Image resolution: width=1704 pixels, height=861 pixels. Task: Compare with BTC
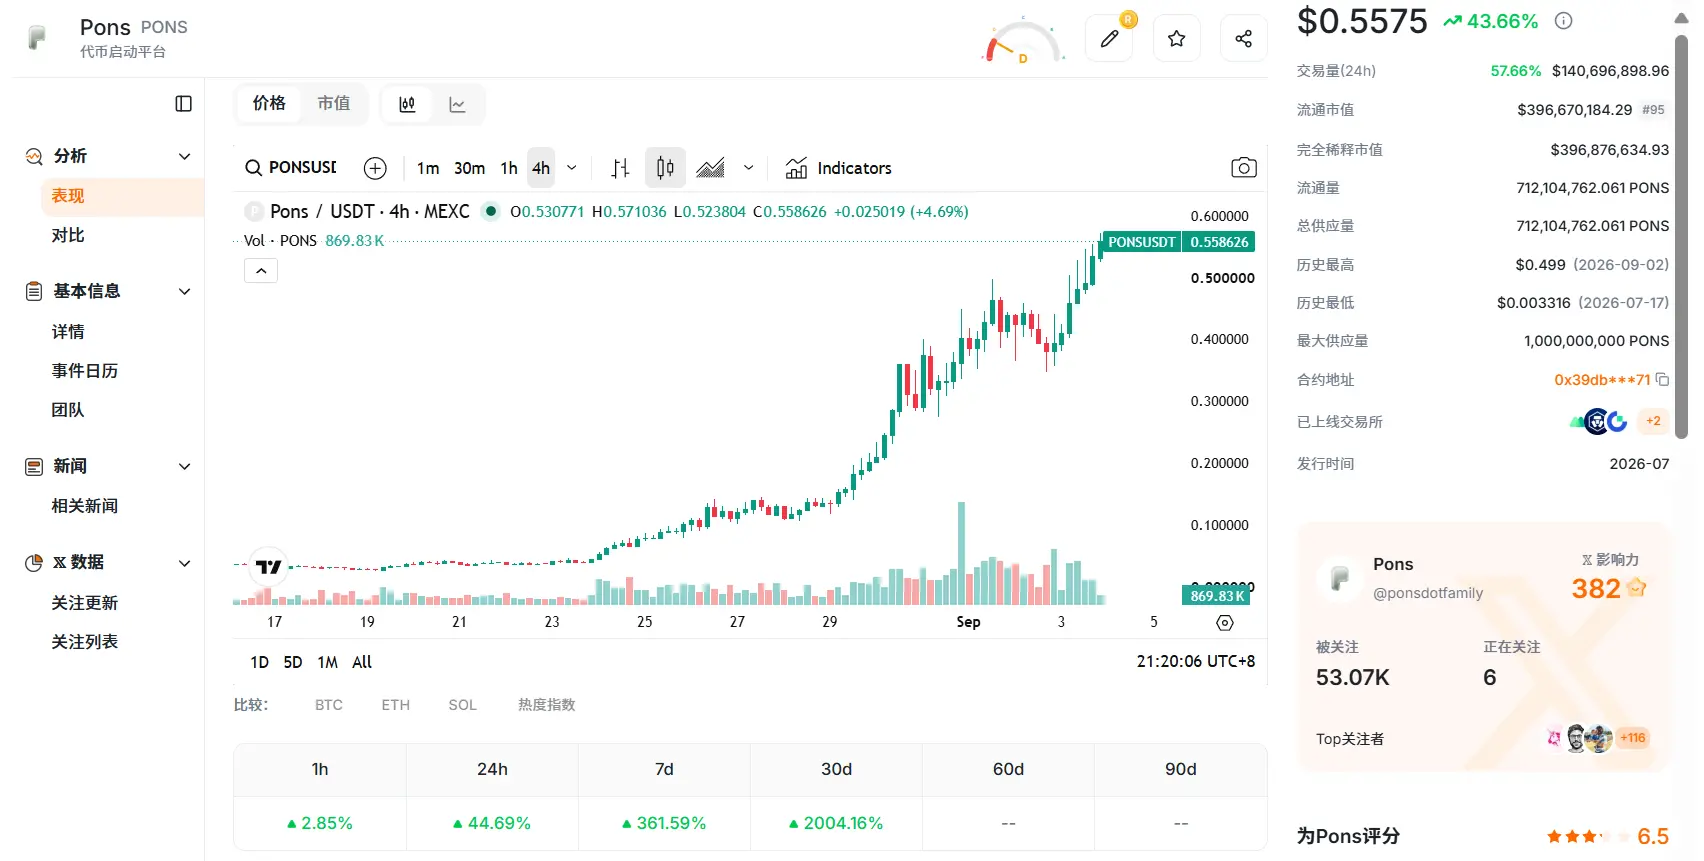[x=329, y=705]
